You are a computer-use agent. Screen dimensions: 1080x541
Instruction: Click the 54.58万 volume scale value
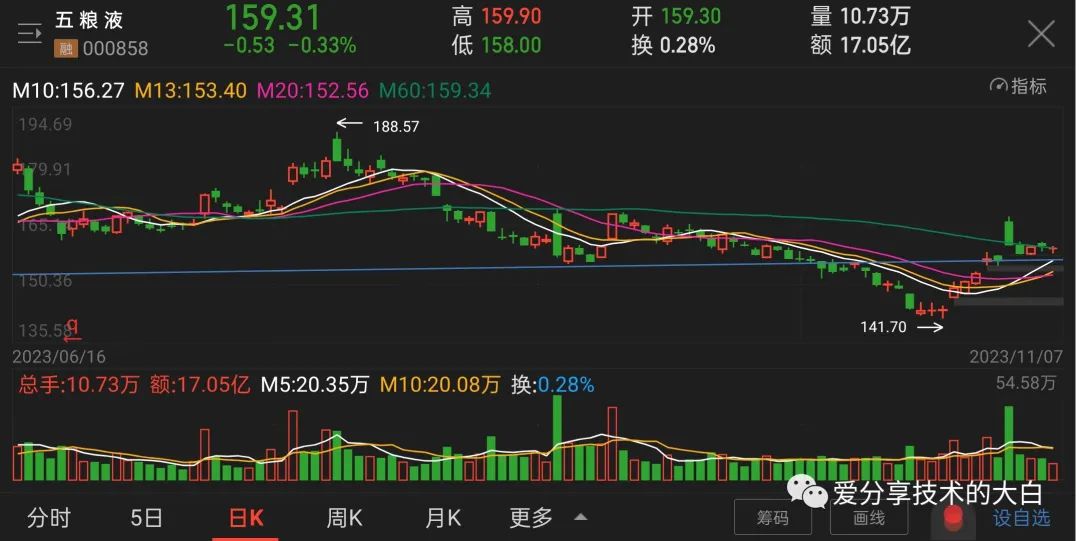click(x=1026, y=382)
